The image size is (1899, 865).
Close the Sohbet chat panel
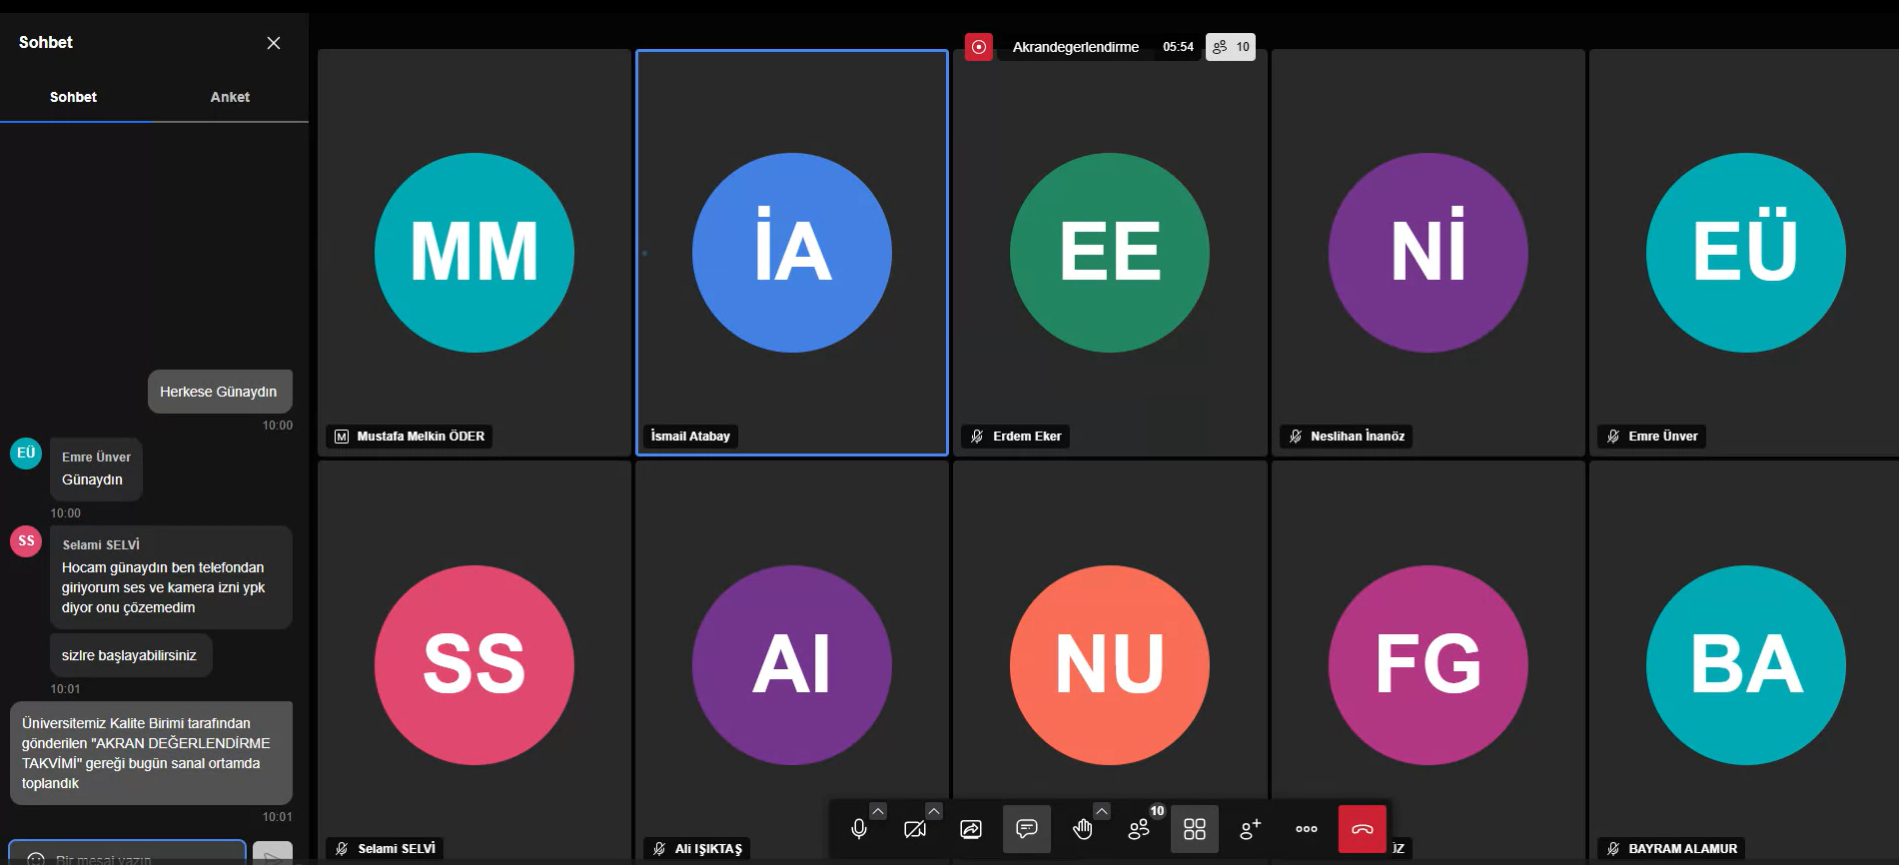click(274, 43)
